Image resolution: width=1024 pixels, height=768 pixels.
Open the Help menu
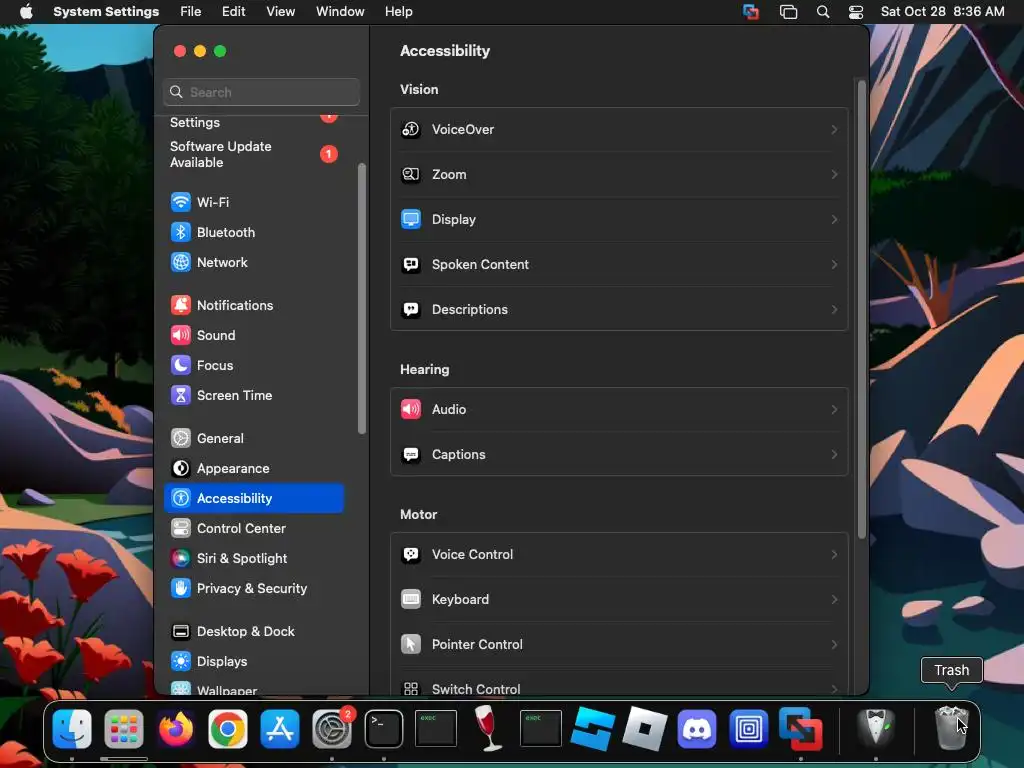click(x=398, y=12)
